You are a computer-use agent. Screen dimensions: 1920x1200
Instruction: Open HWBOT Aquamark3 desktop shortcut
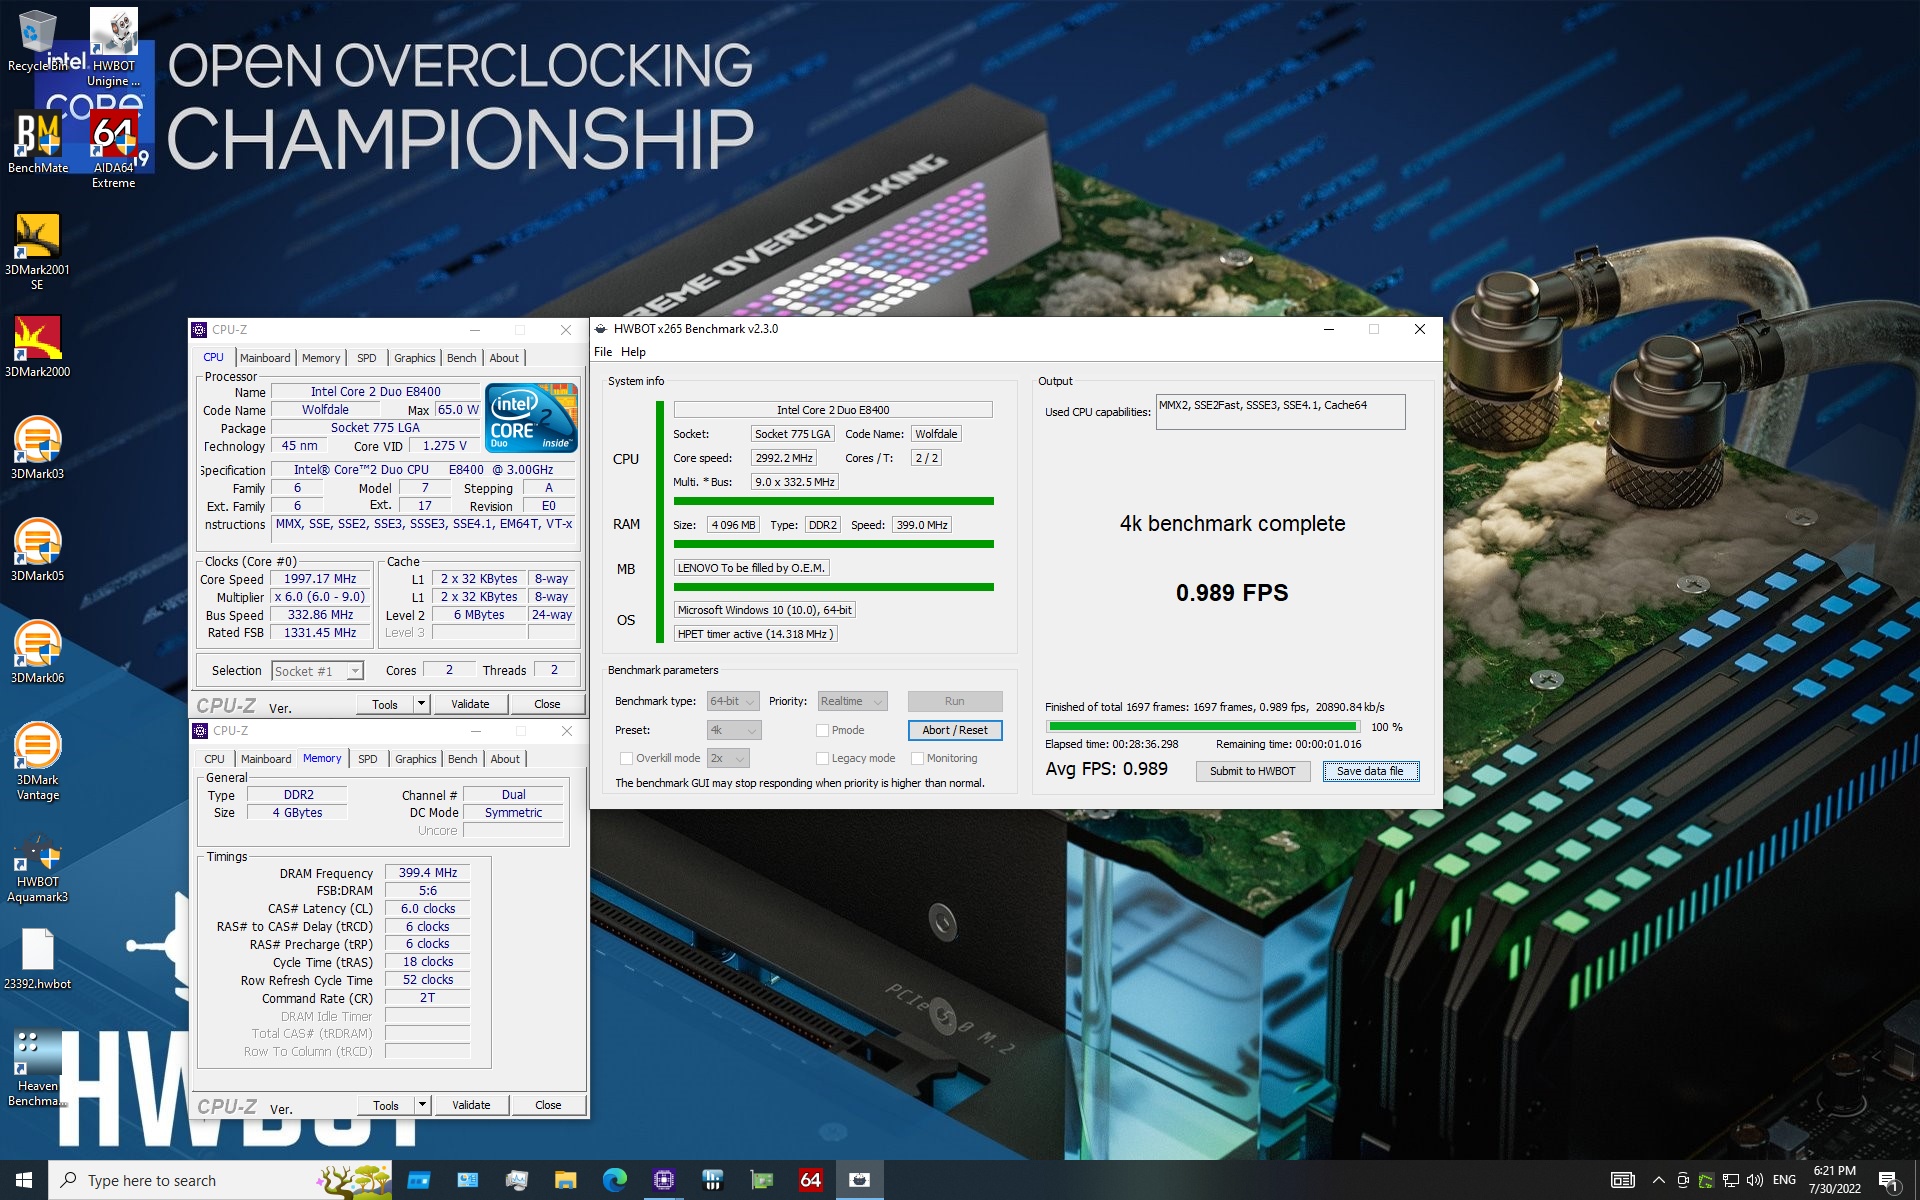coord(37,868)
